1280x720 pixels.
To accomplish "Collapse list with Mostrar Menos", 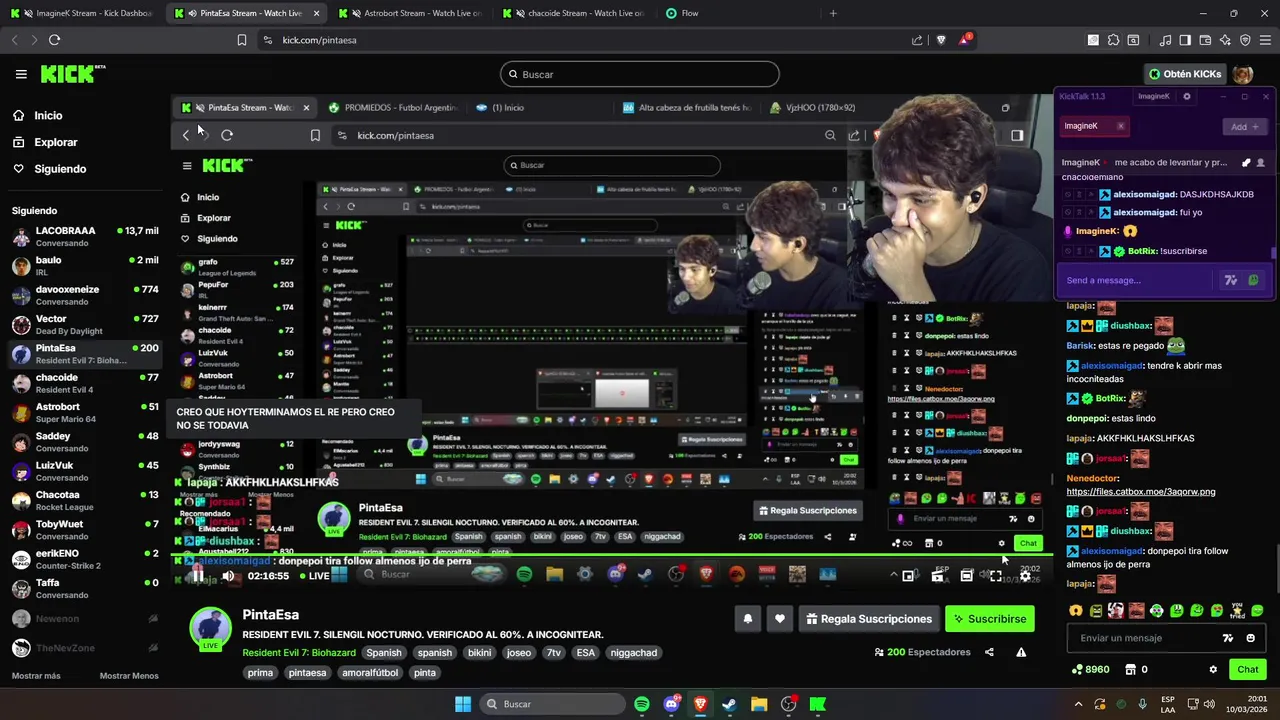I will (129, 676).
